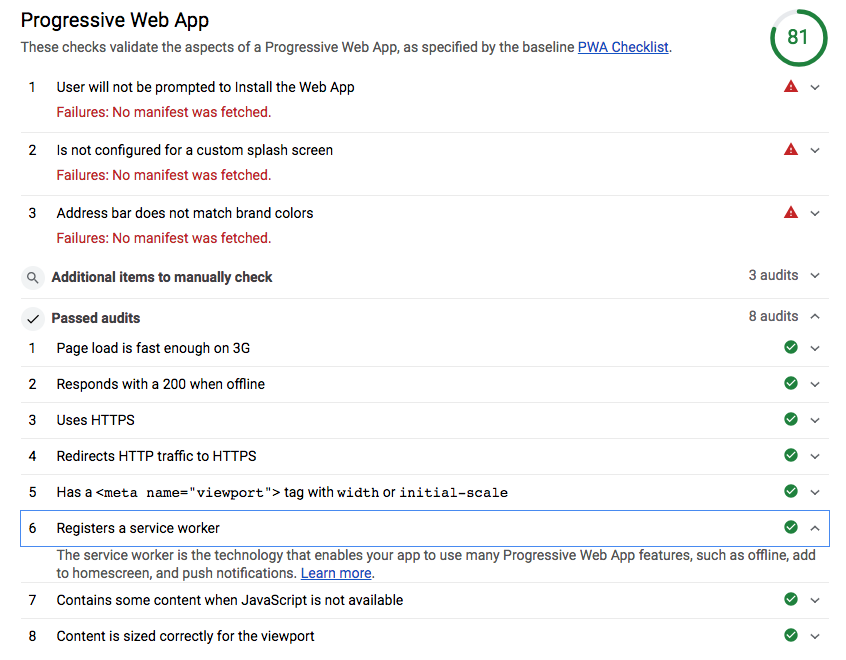This screenshot has height=660, width=846.
Task: Expand the Responds with a 200 when offline chevron
Action: pyautogui.click(x=815, y=384)
